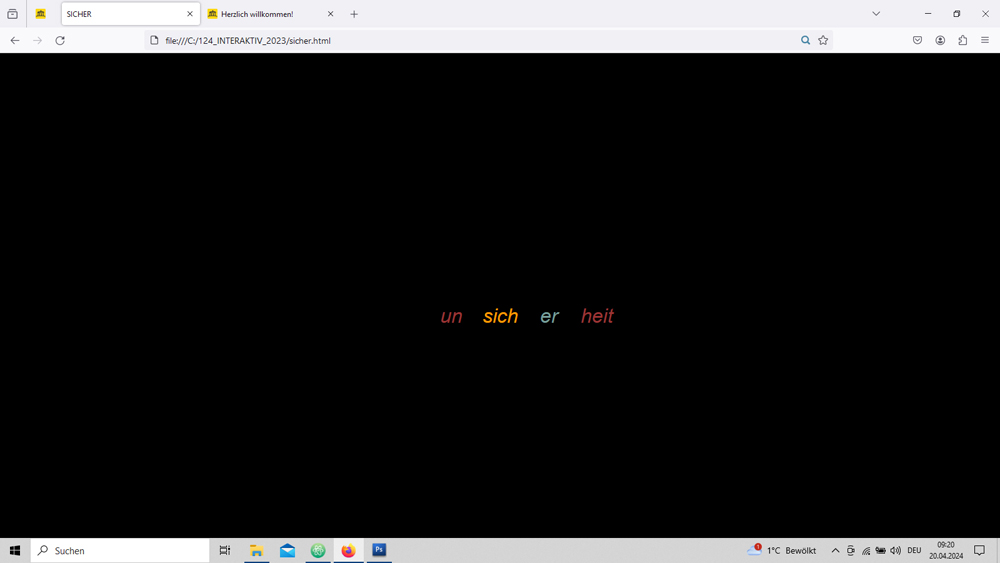
Task: Switch to Firefox on the taskbar
Action: (348, 550)
